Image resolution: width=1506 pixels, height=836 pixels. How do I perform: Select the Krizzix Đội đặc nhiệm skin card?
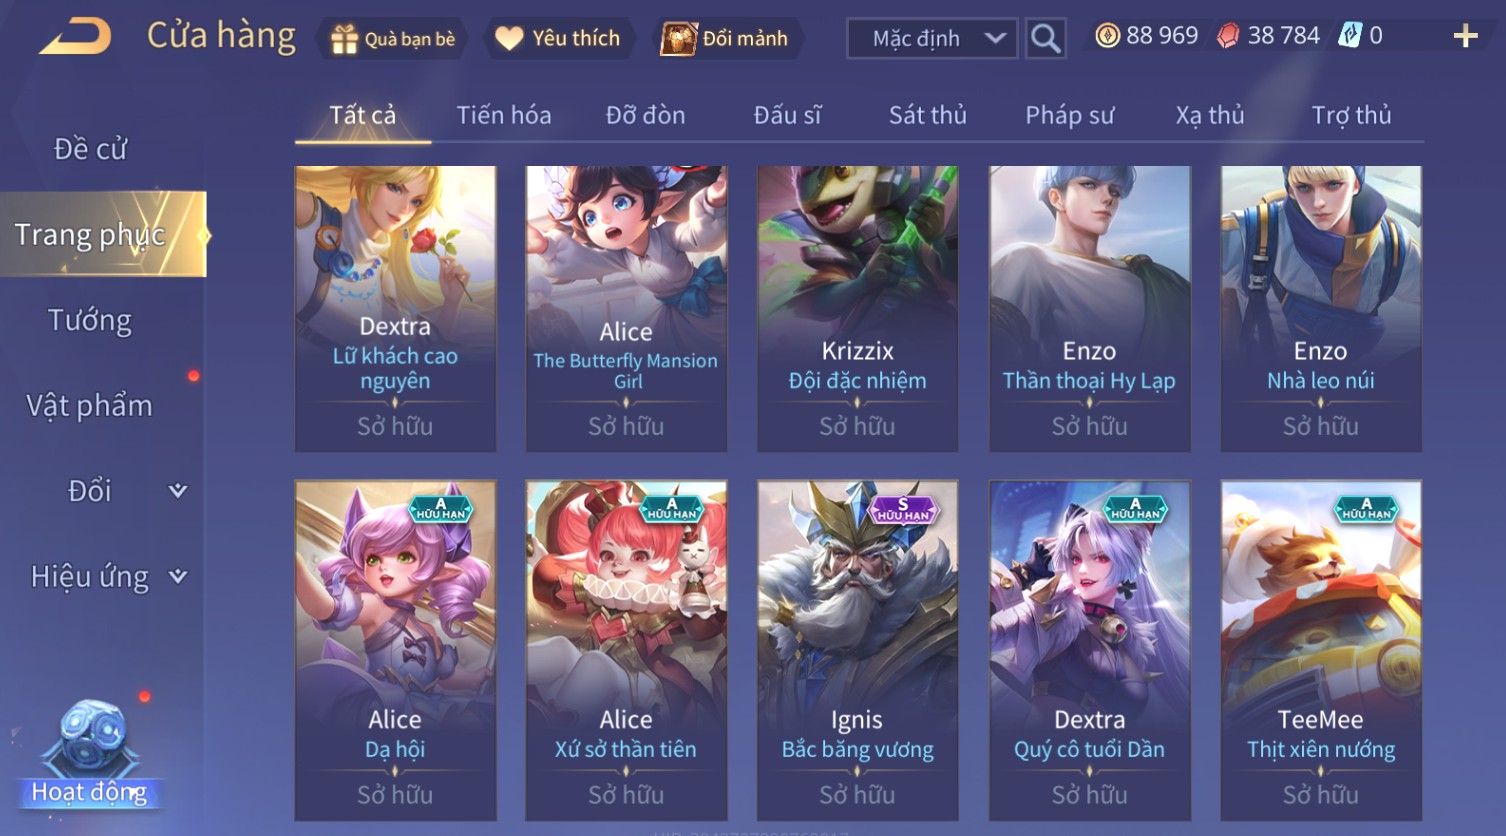(x=857, y=309)
